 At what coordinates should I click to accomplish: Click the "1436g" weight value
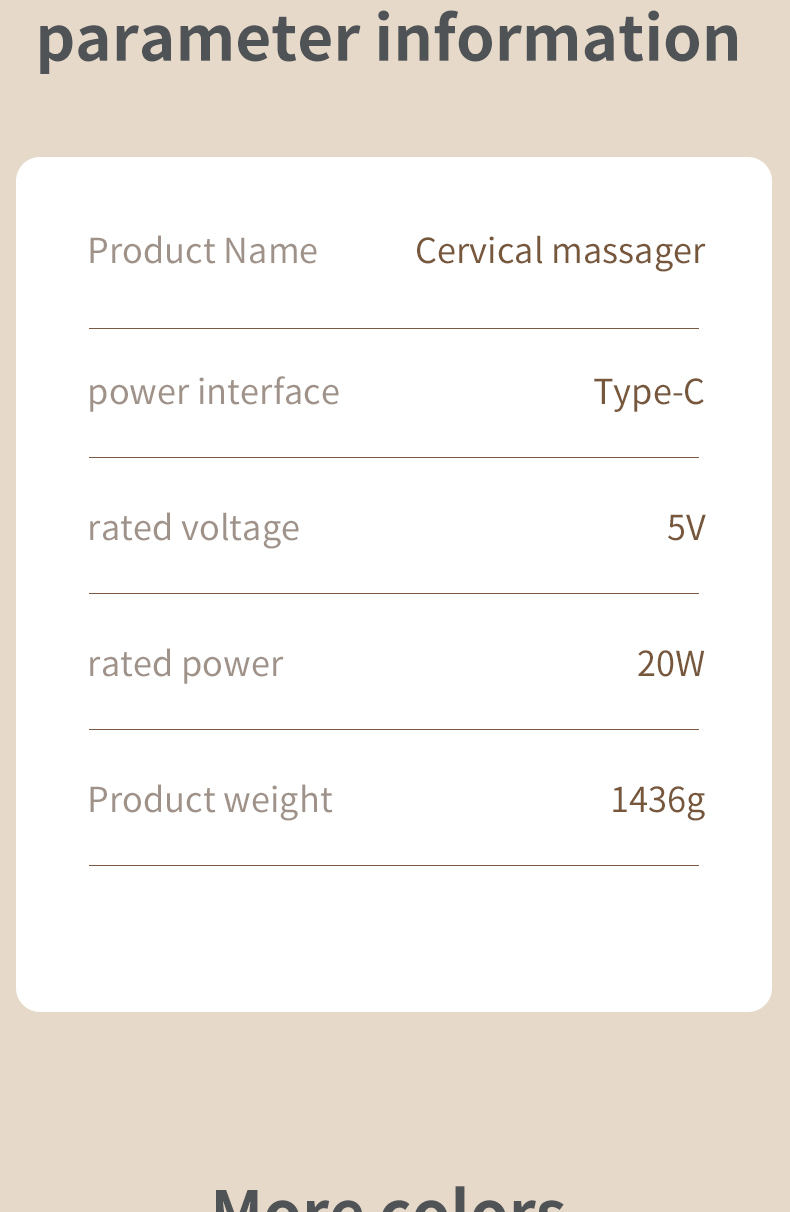[x=658, y=799]
